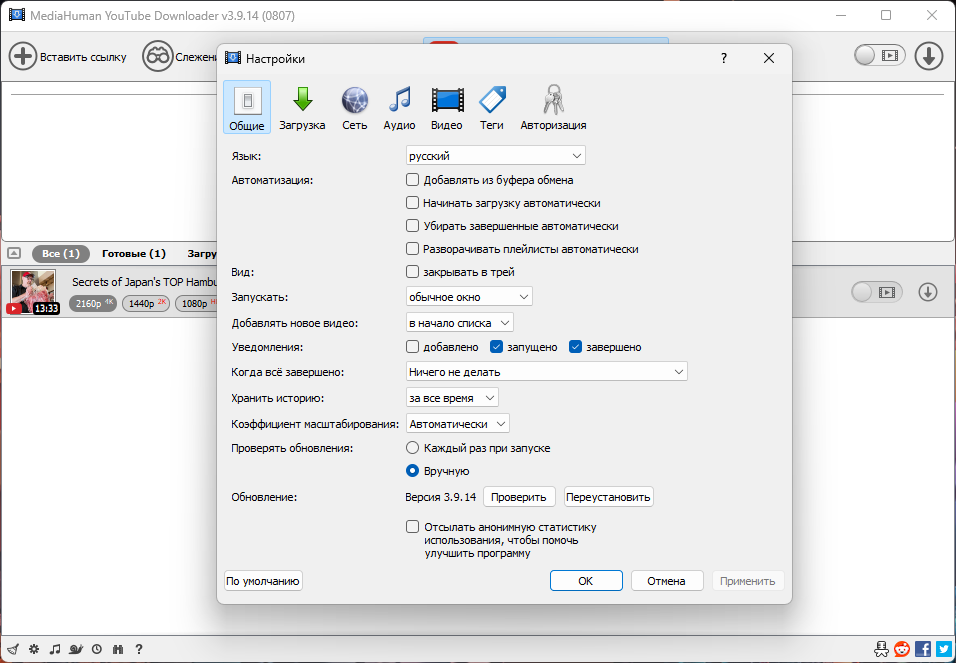
Task: Enable Убирать завершенные автоматически checkbox
Action: [413, 226]
